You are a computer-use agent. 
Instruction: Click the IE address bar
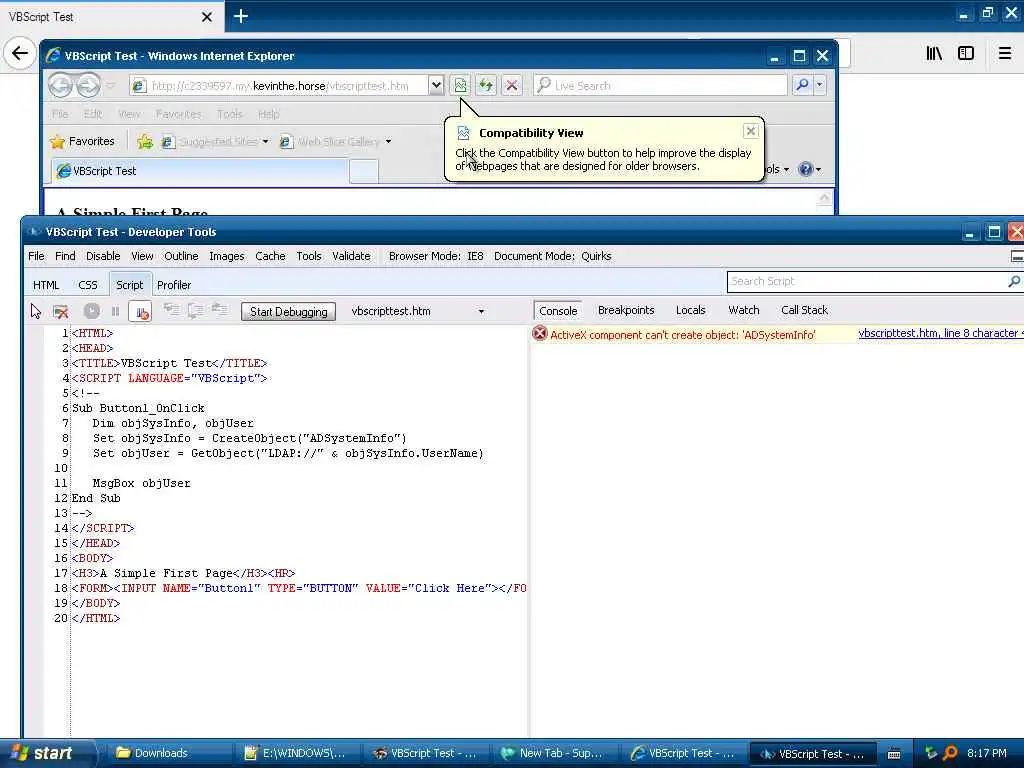[280, 86]
